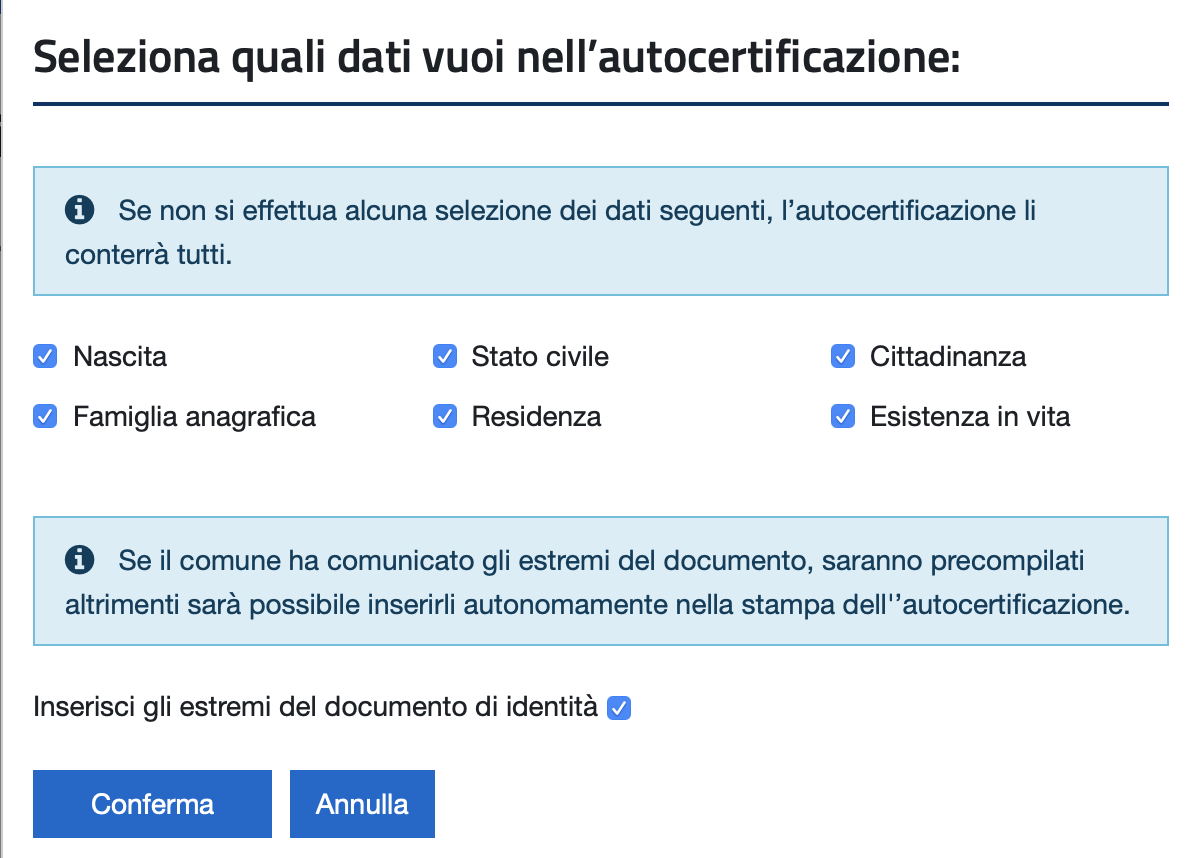The height and width of the screenshot is (858, 1194).
Task: Click the 'Residenza' label text
Action: pos(536,416)
